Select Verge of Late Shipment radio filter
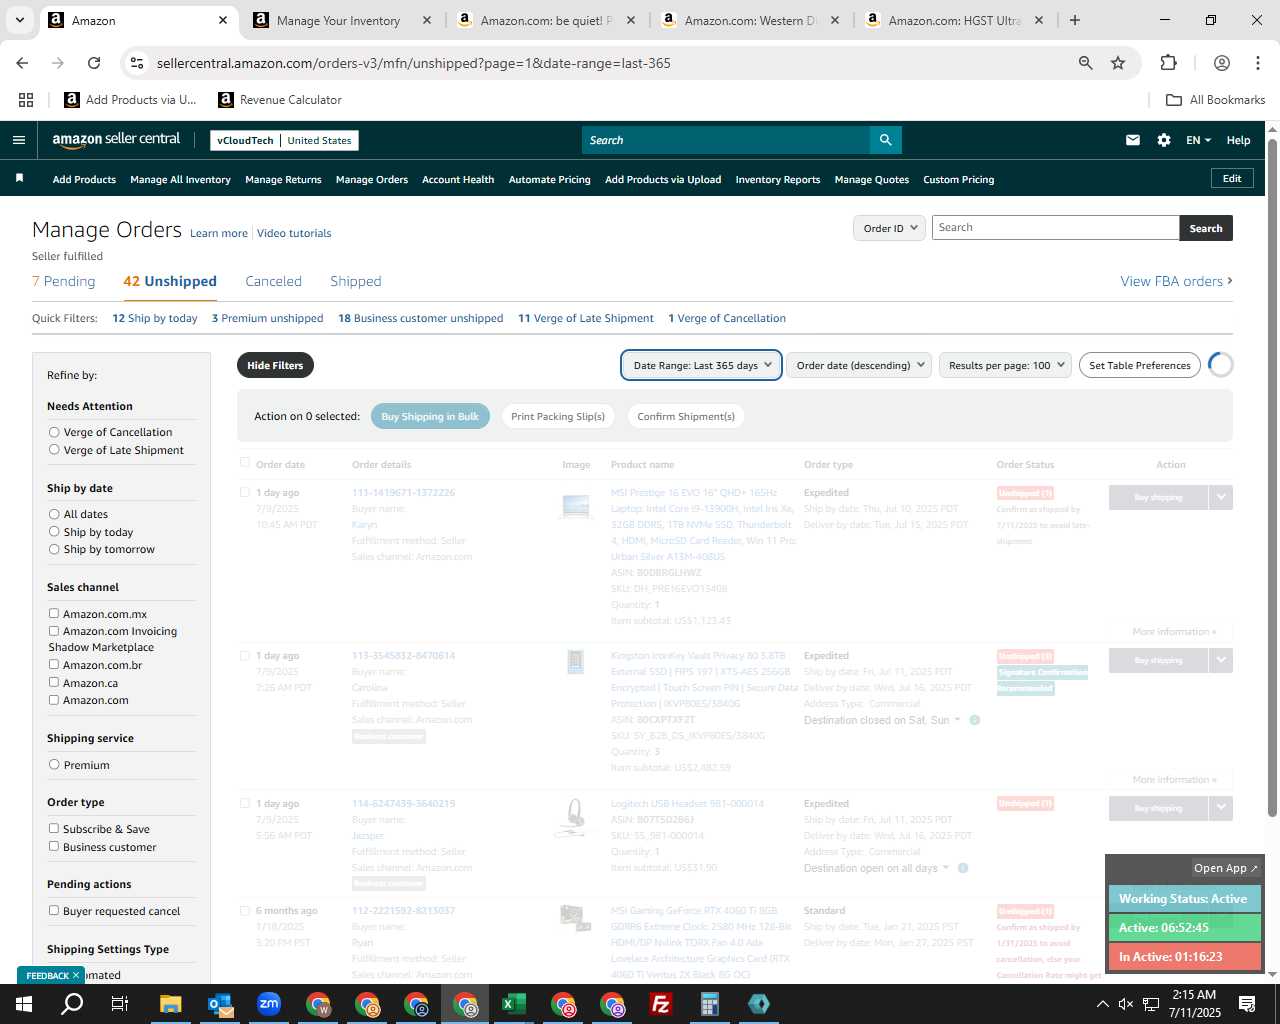Screen dimensions: 1280x1024 54,450
